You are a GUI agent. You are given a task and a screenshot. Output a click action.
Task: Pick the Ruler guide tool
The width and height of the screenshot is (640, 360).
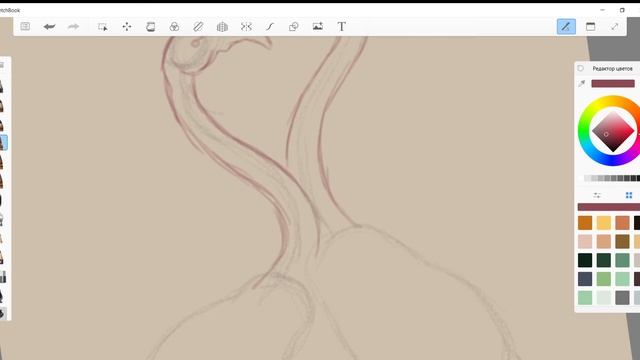tap(198, 27)
